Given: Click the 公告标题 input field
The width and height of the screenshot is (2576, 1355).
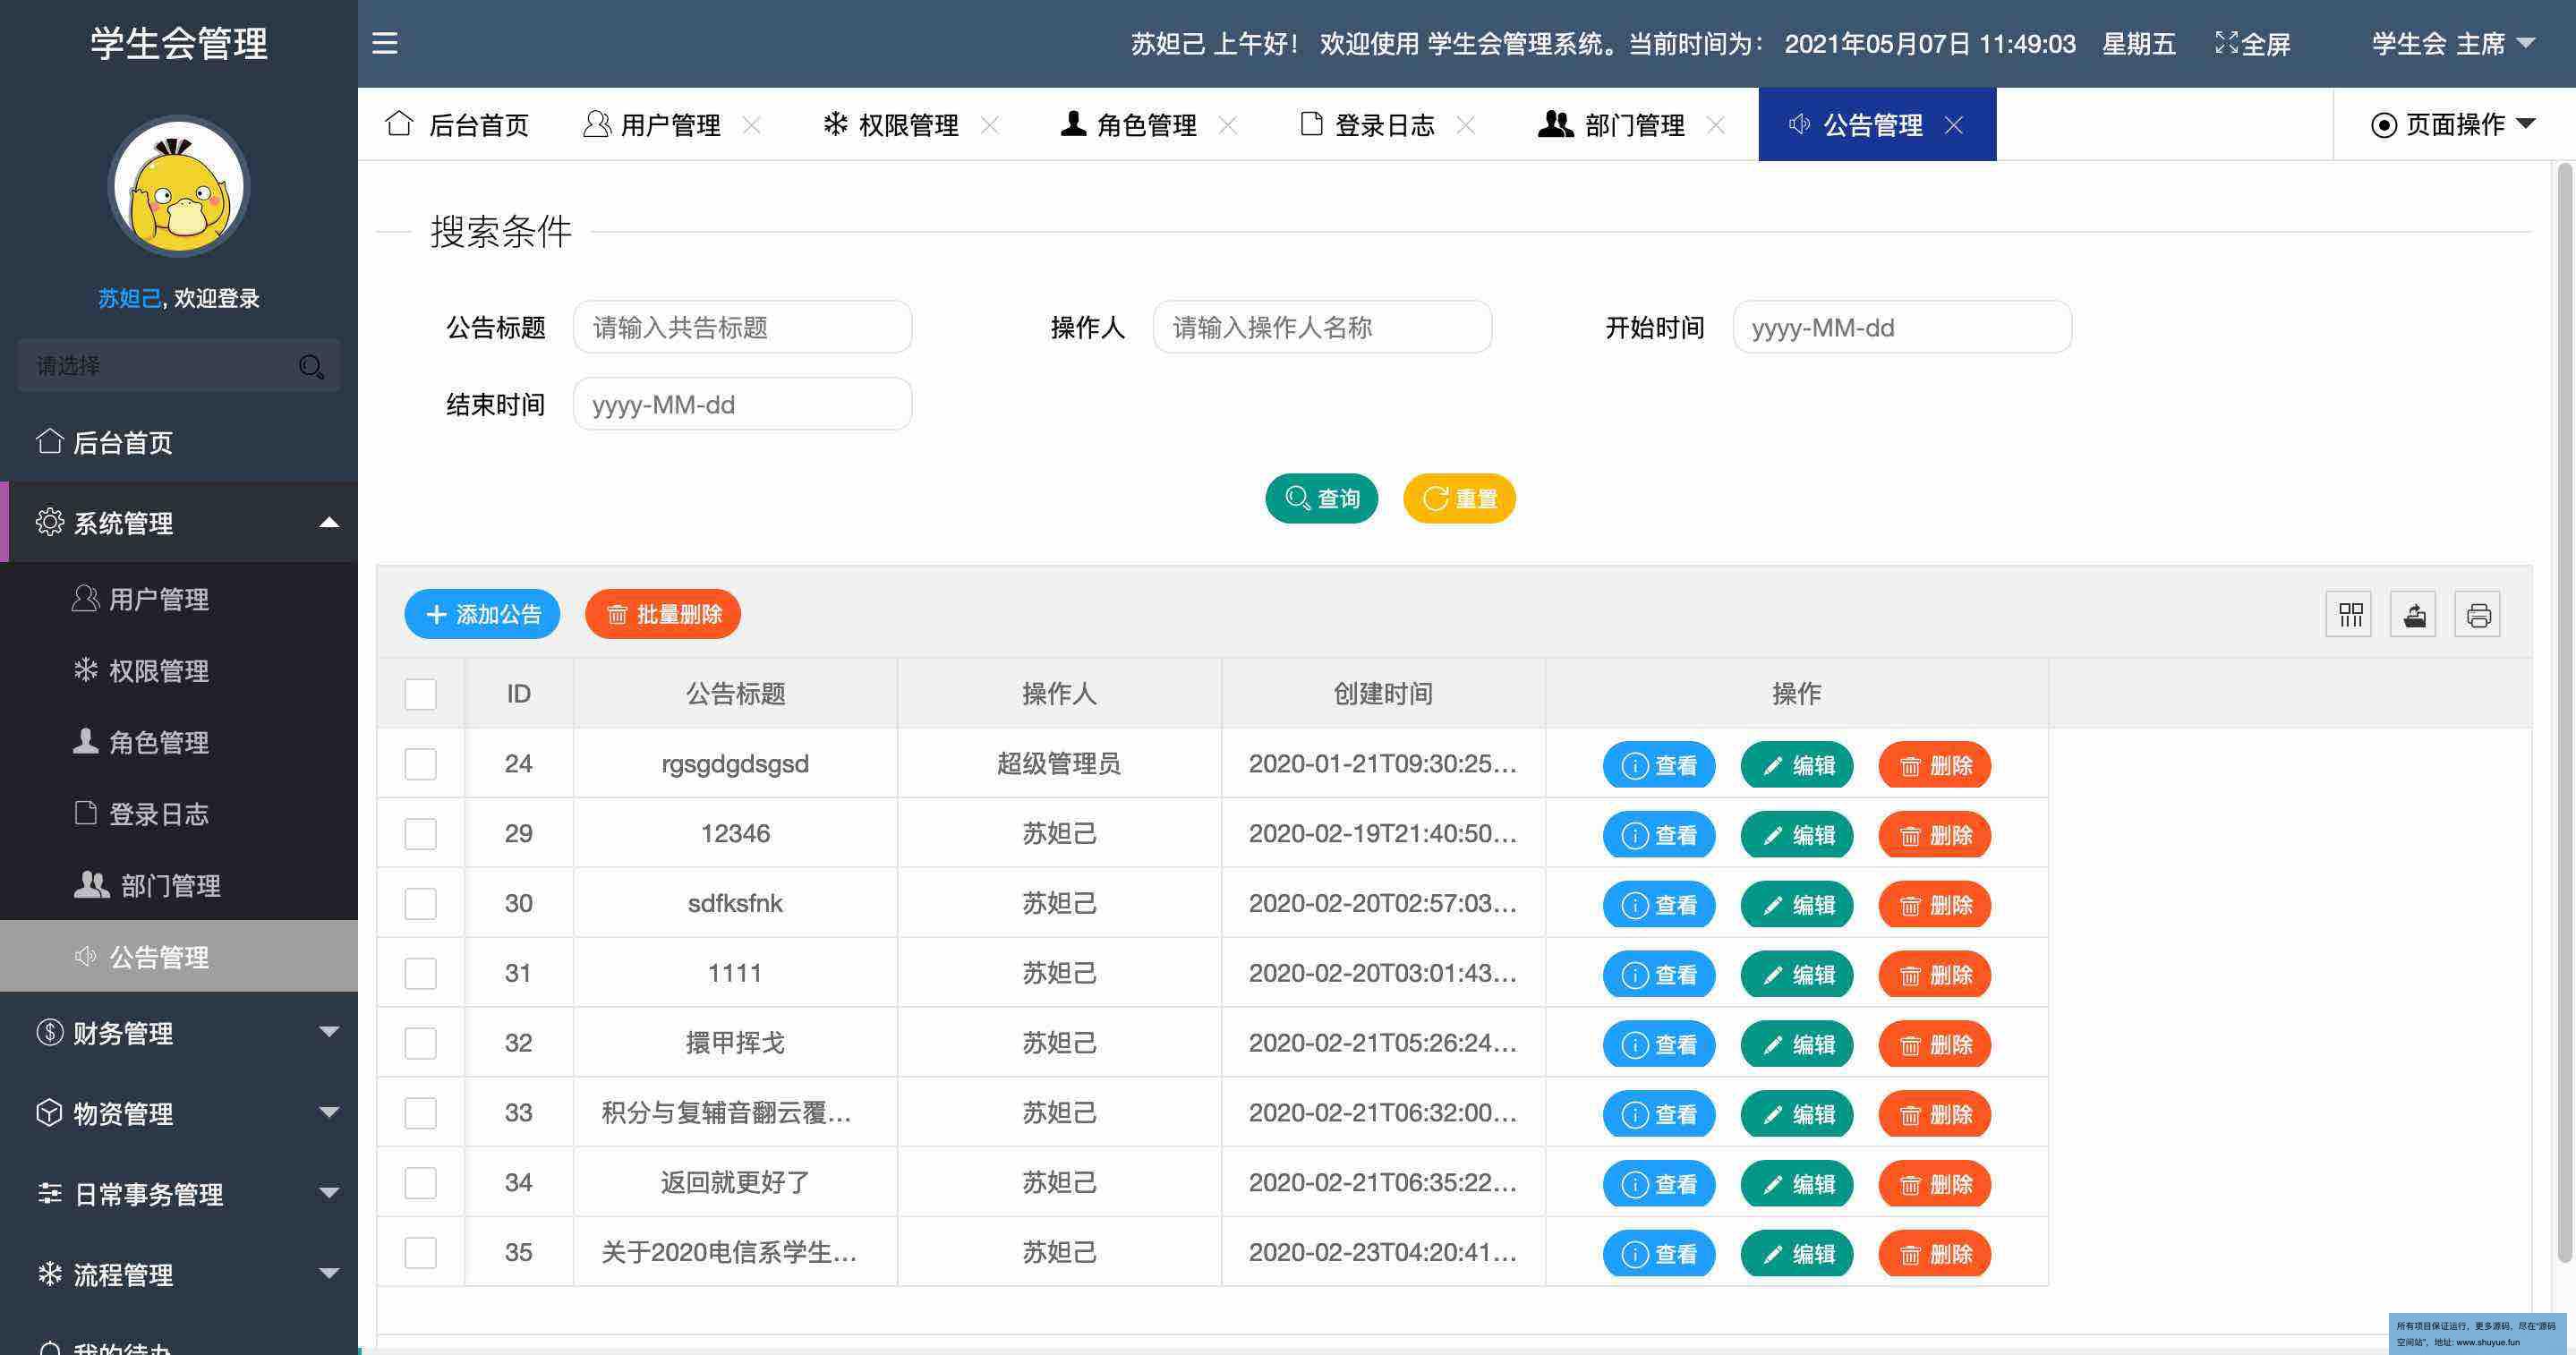Looking at the screenshot, I should 742,327.
